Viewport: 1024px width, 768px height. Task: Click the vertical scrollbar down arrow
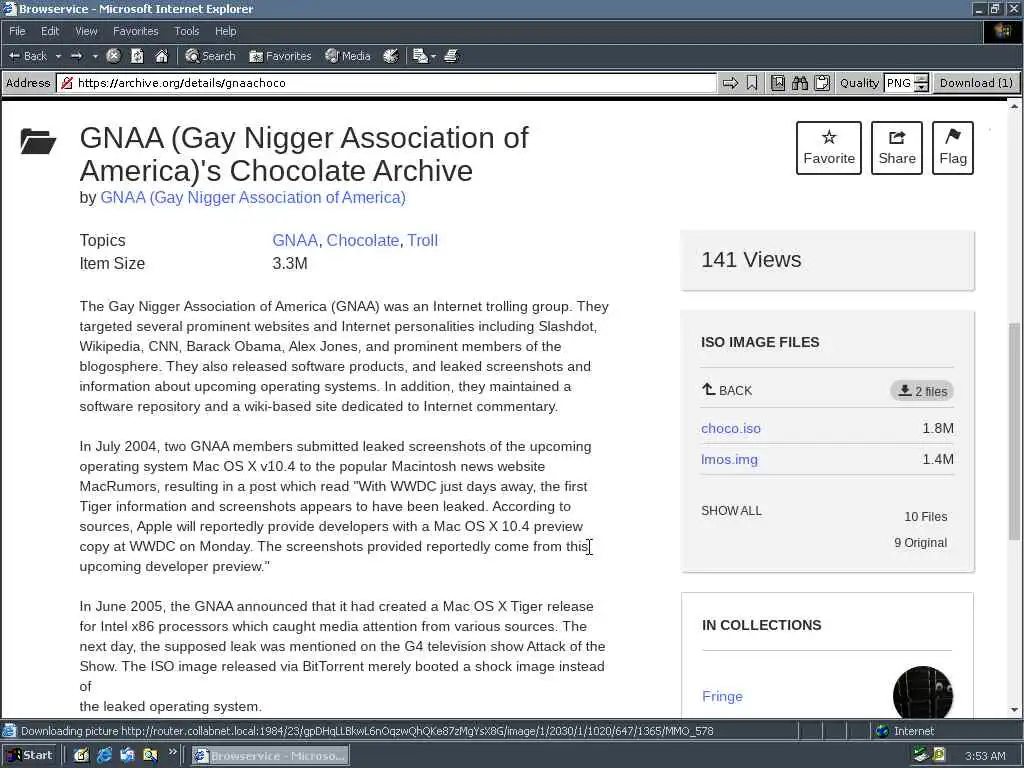click(x=1014, y=710)
